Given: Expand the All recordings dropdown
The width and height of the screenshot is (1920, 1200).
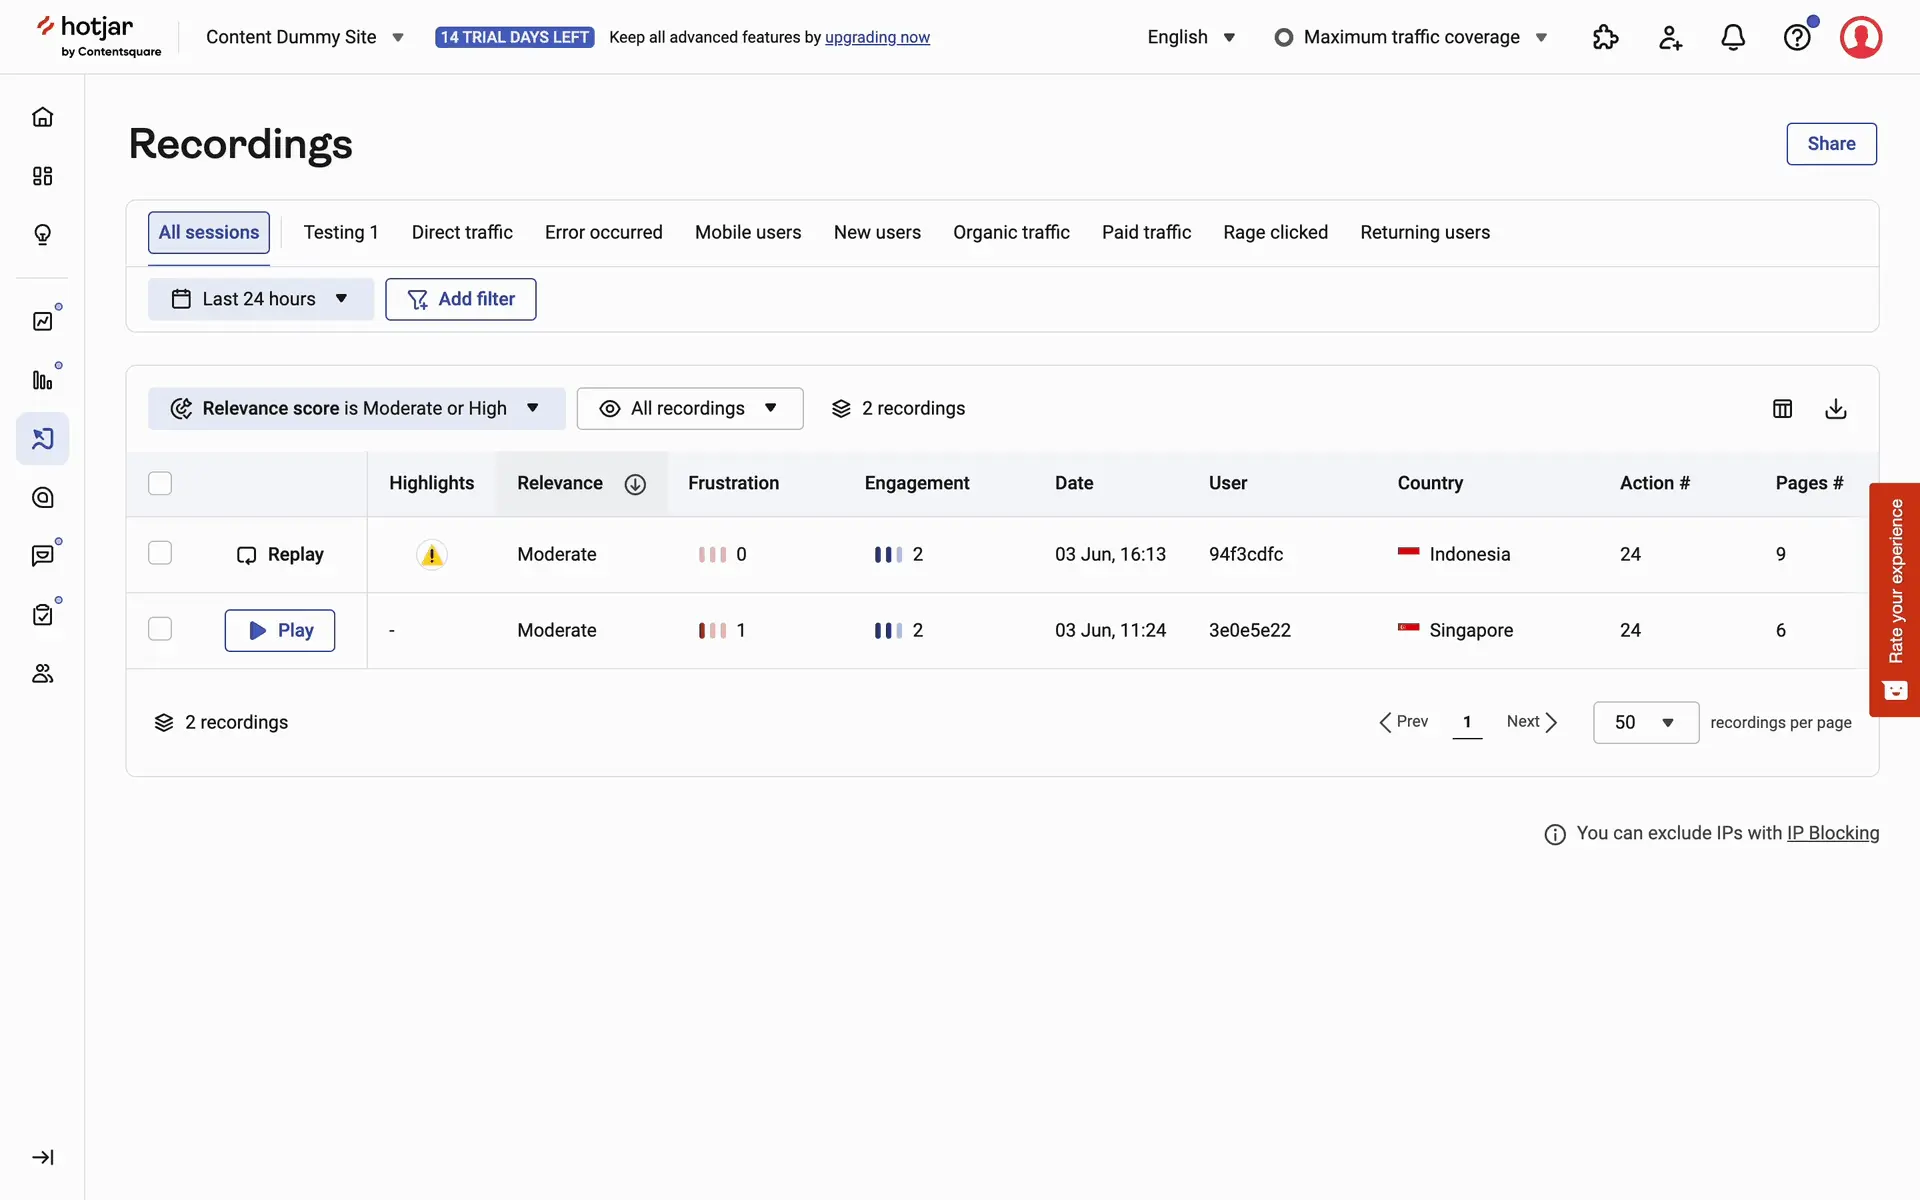Looking at the screenshot, I should pos(689,408).
